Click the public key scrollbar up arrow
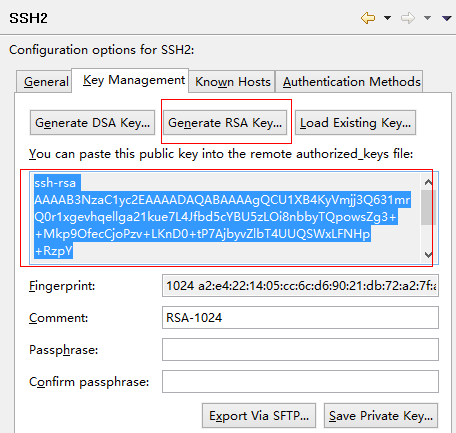Screen dimensions: 456x433 click(429, 182)
